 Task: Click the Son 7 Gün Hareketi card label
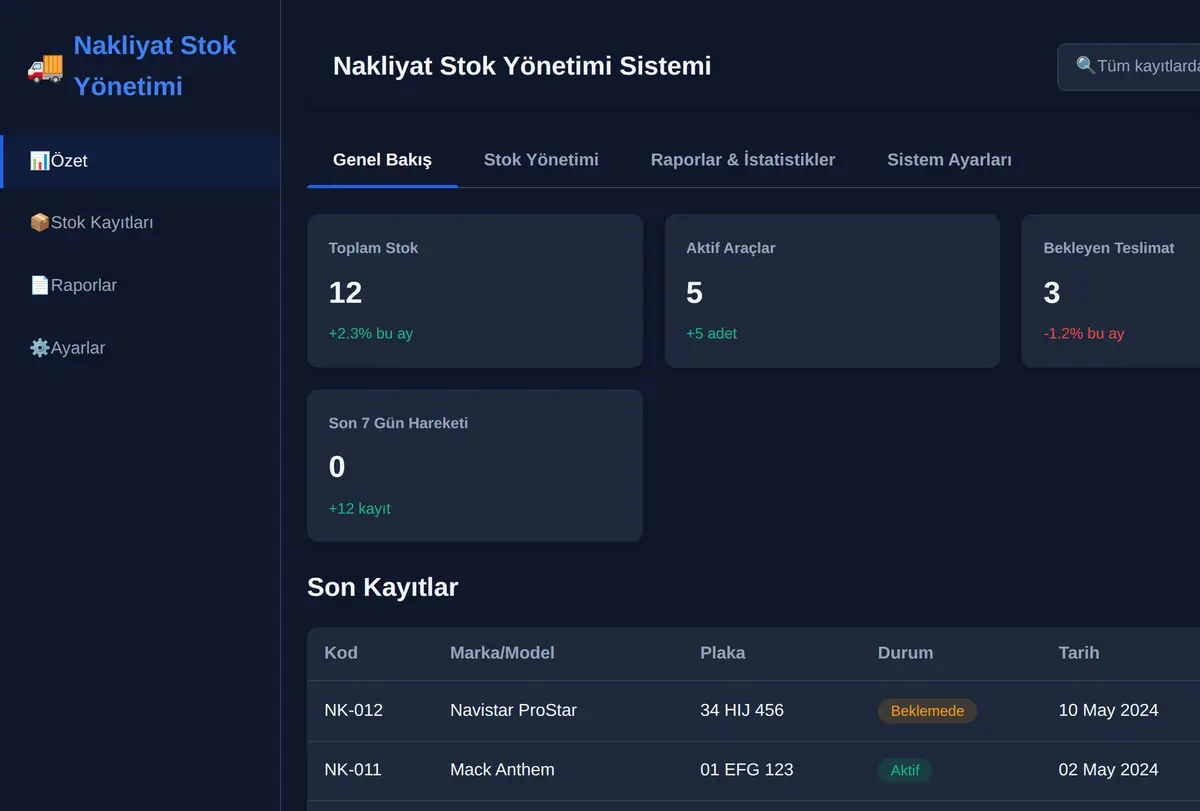tap(398, 423)
